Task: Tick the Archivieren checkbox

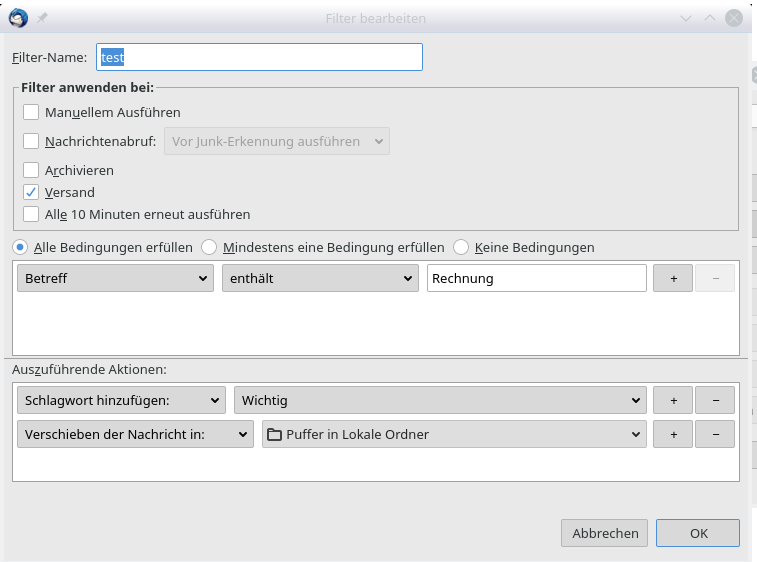Action: tap(31, 171)
